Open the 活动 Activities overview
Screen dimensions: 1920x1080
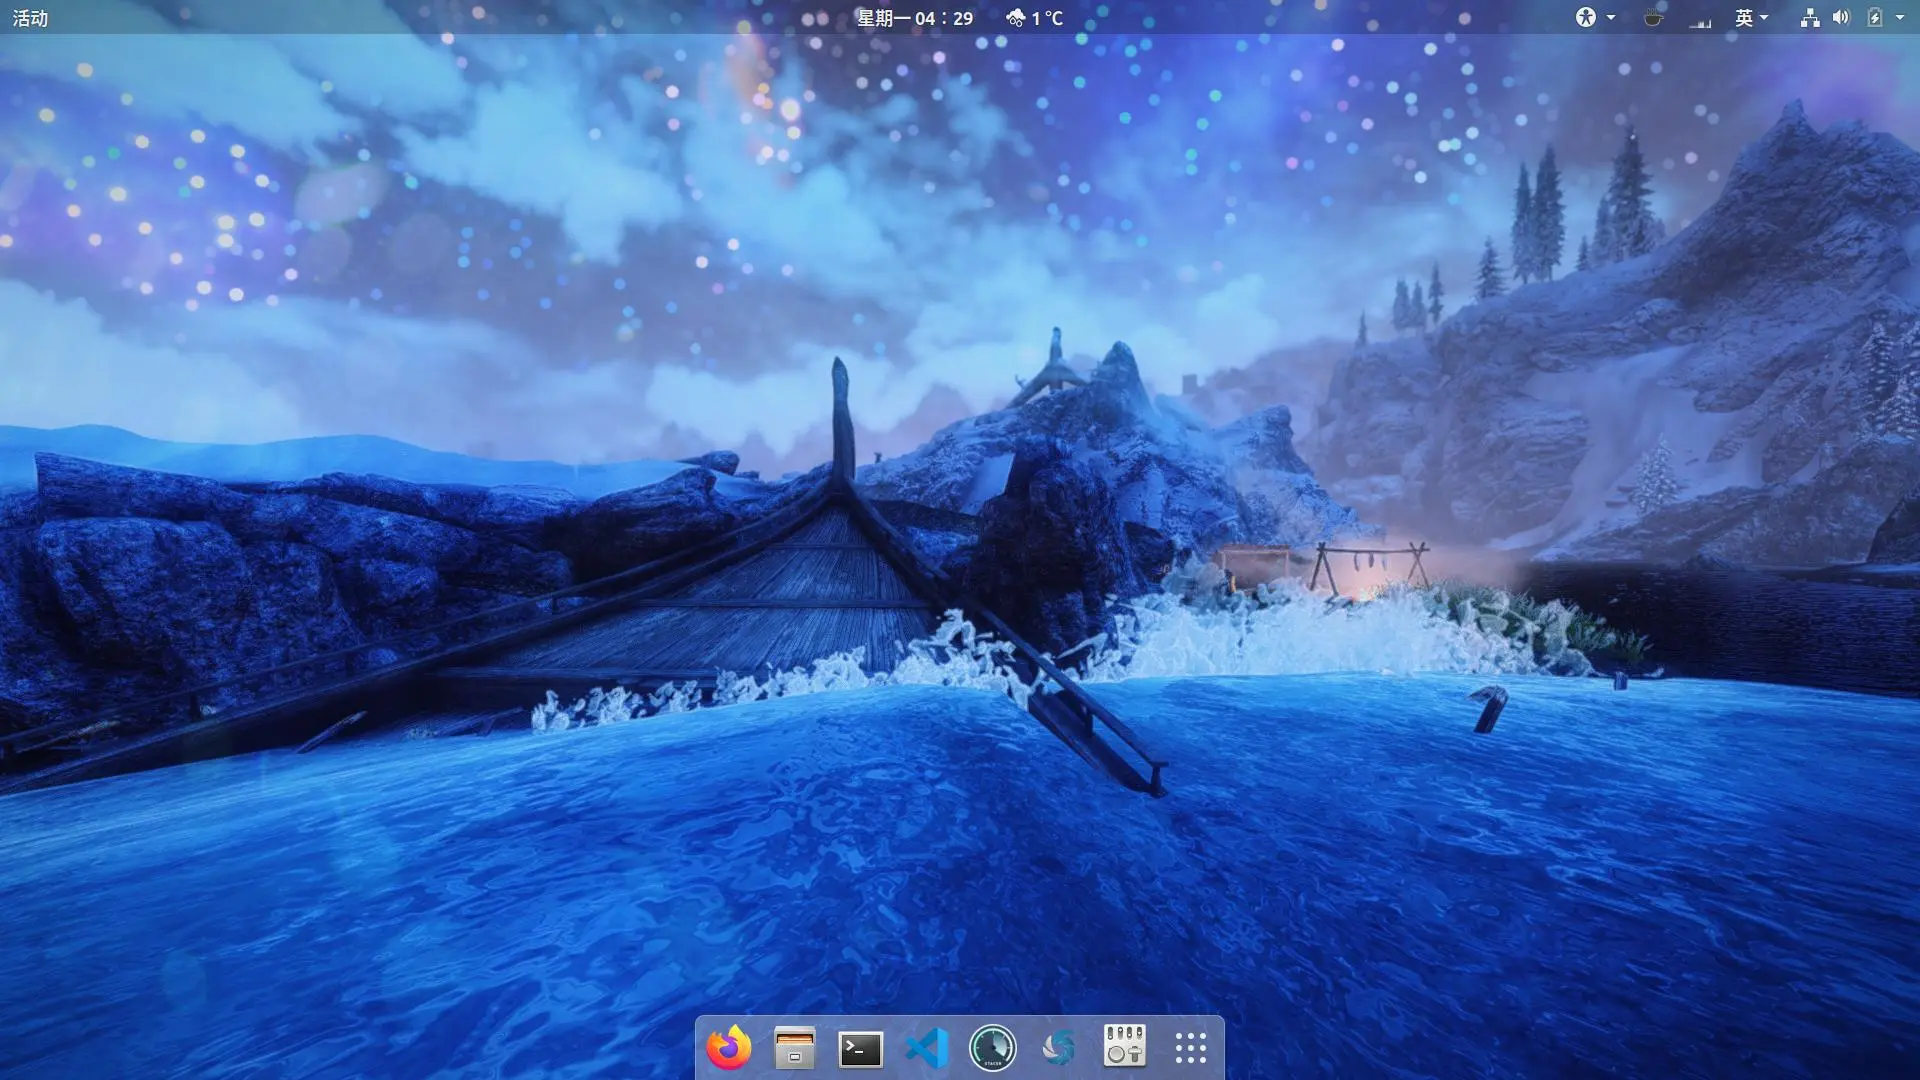[30, 18]
